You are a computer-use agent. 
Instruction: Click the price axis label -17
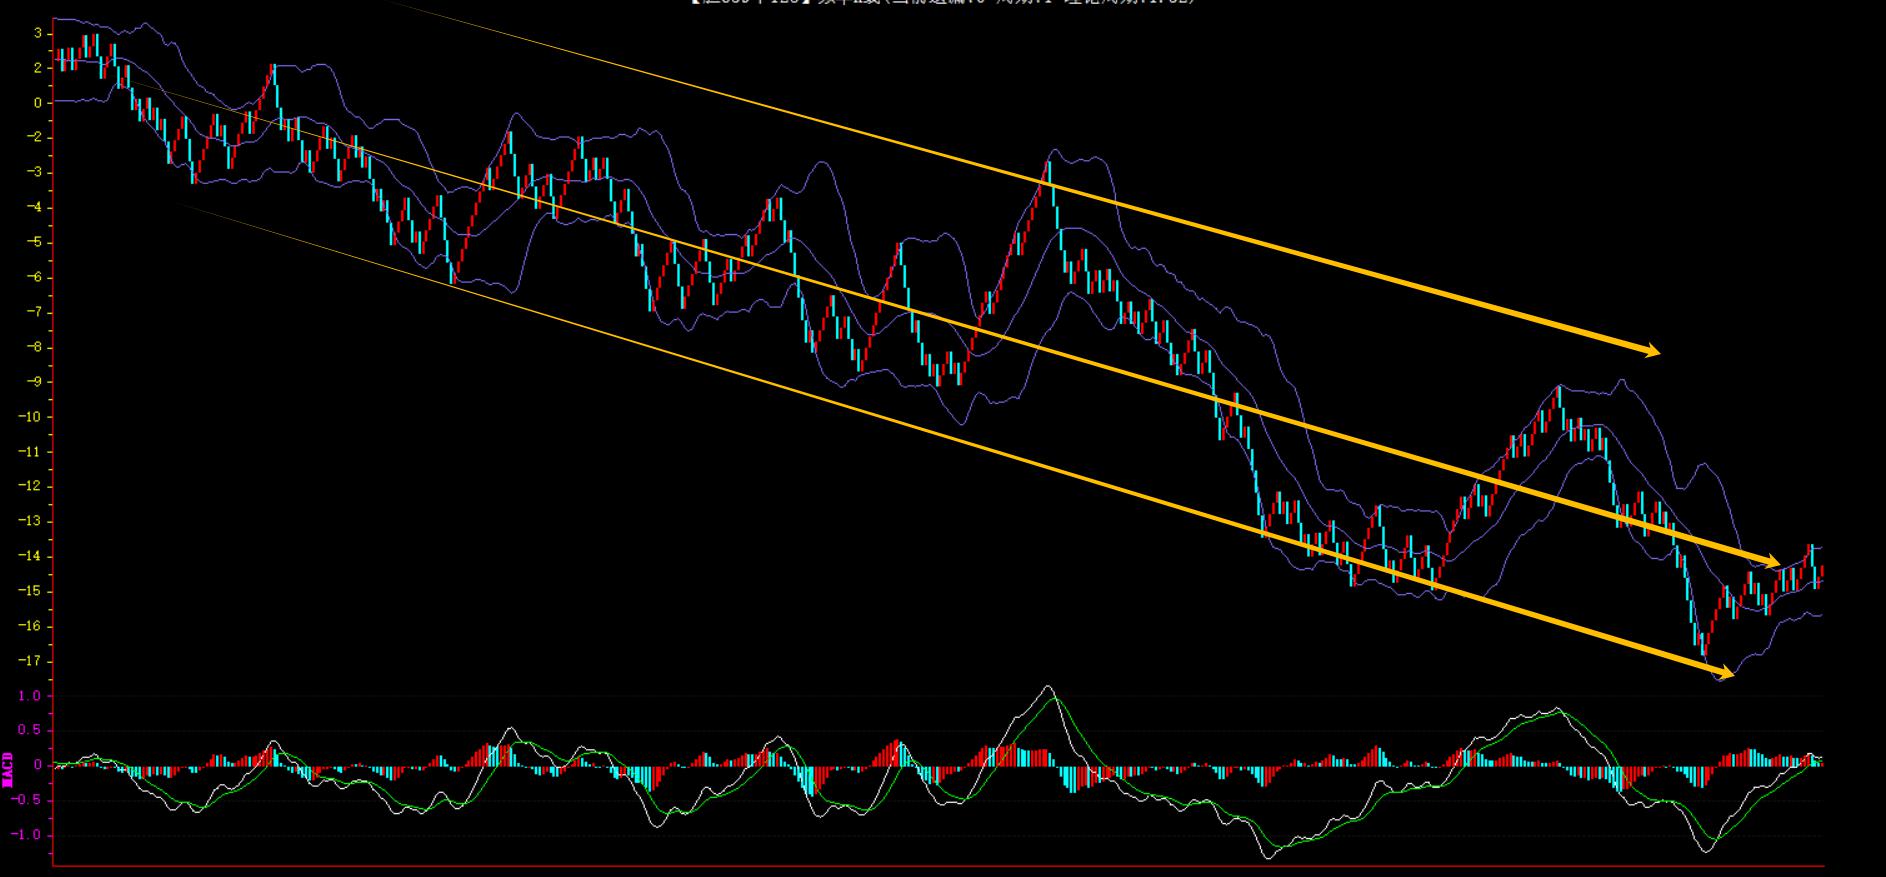pos(30,662)
